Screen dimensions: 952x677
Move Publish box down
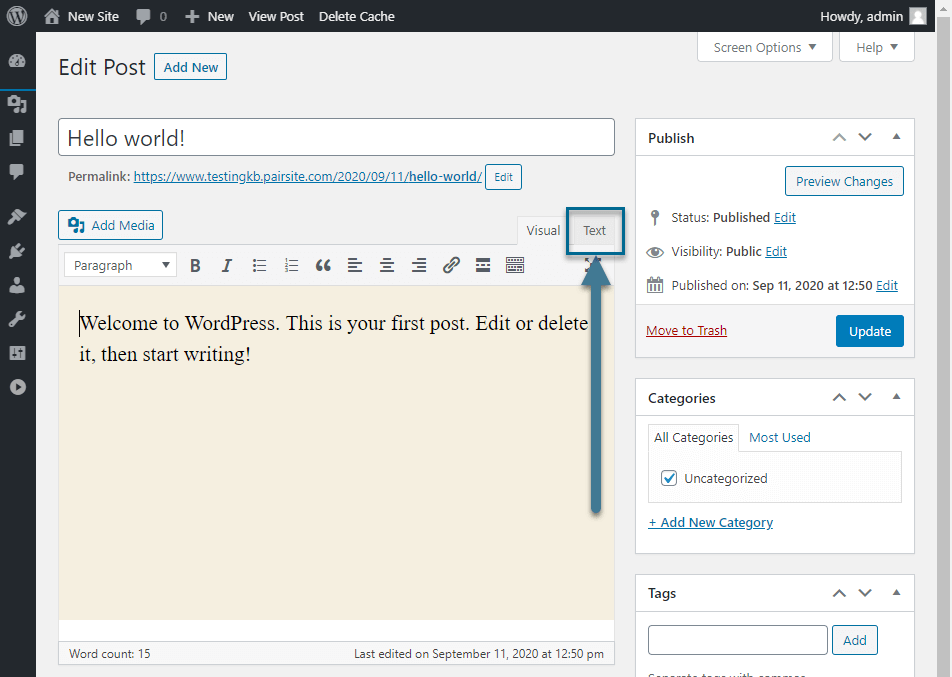tap(865, 137)
